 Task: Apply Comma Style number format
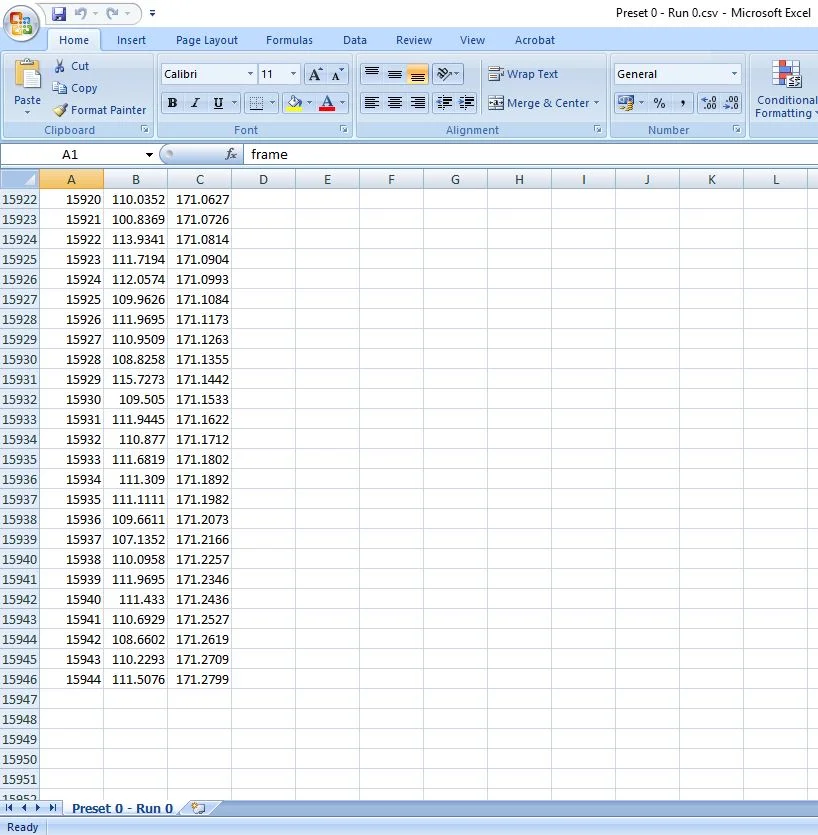point(682,103)
